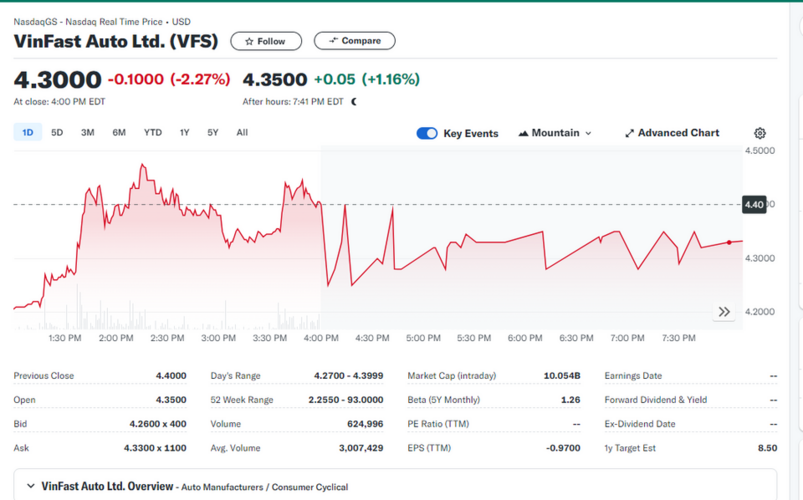This screenshot has height=500, width=803.
Task: Click the Forward Dividend & Yield label
Action: point(656,400)
